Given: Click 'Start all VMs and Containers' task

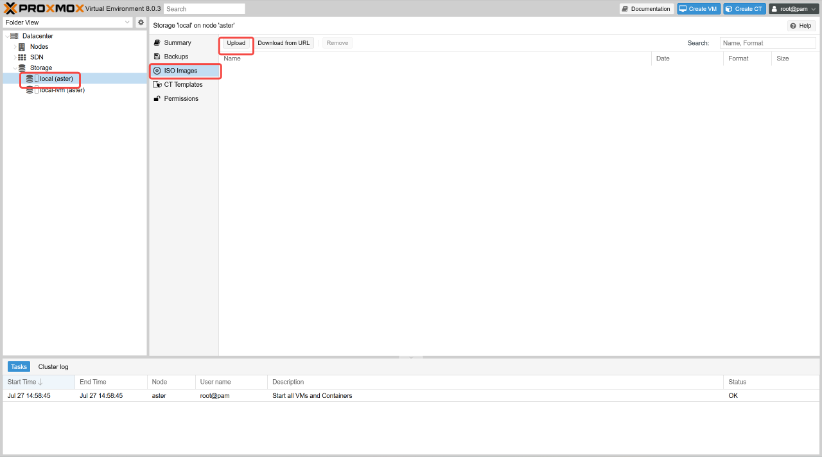Looking at the screenshot, I should (312, 396).
